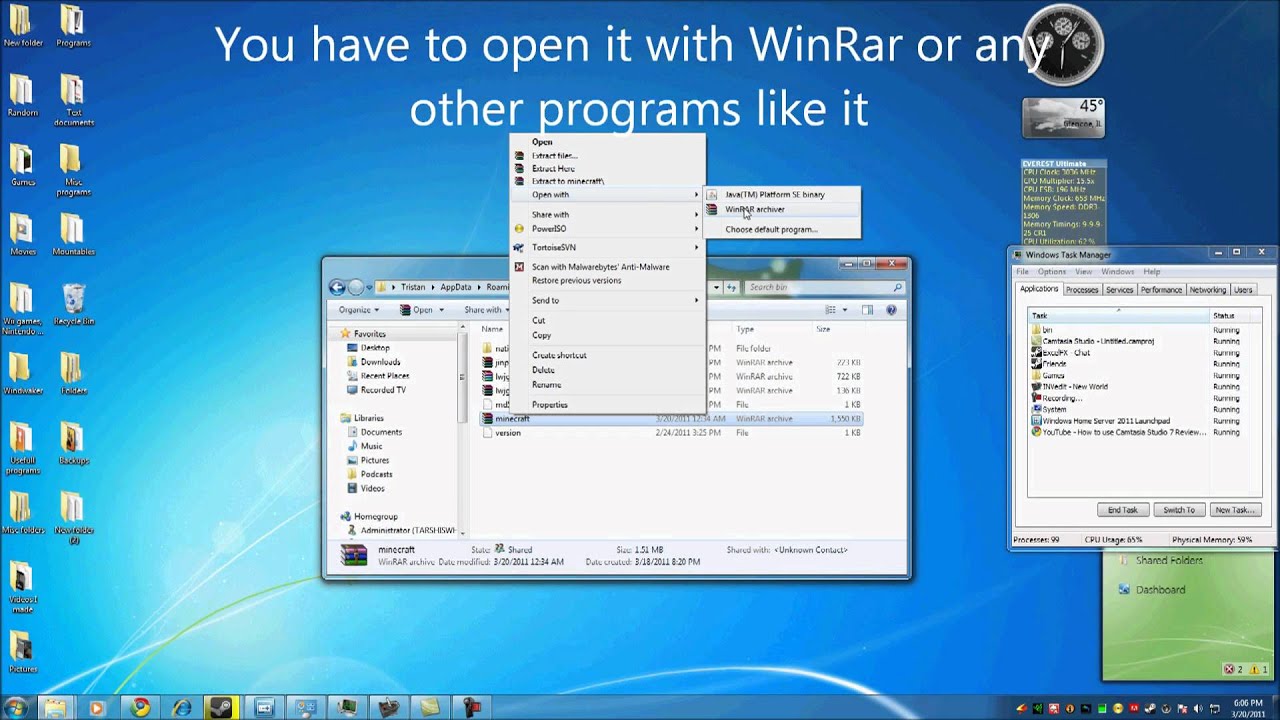1280x720 pixels.
Task: Open File menu in Task Manager
Action: coord(1022,272)
